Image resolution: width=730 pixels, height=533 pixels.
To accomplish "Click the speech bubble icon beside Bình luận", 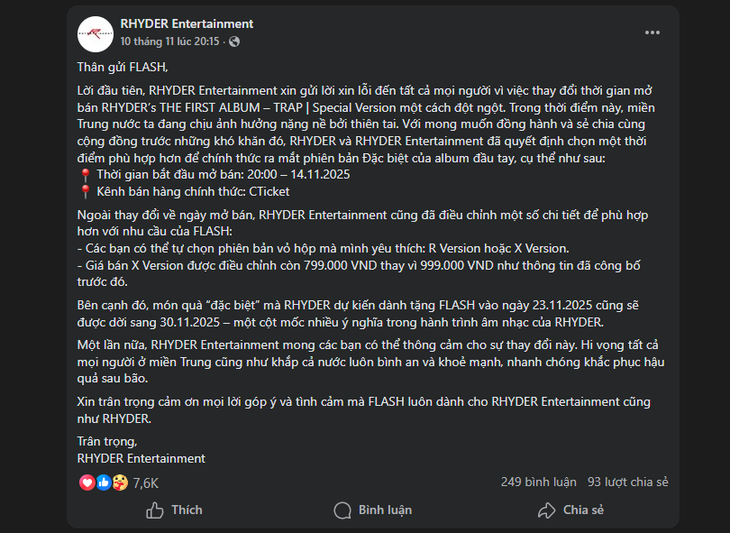I will coord(343,510).
